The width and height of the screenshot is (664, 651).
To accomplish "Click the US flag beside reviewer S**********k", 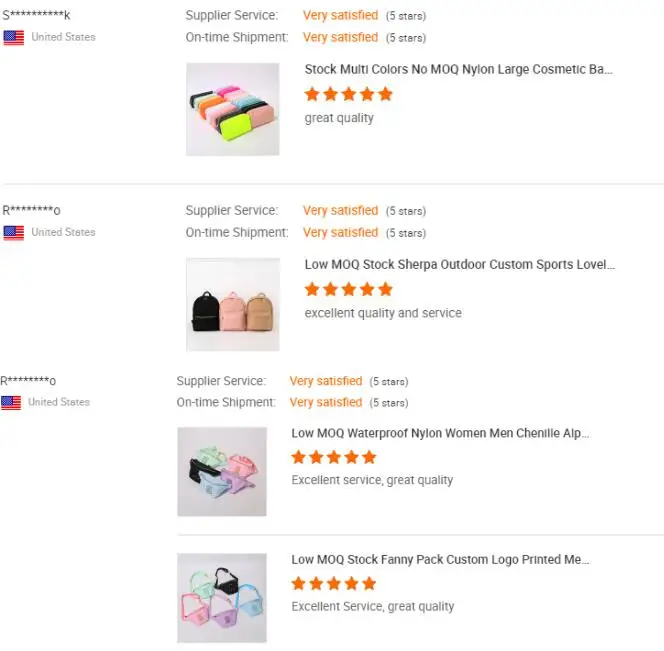I will click(x=13, y=38).
